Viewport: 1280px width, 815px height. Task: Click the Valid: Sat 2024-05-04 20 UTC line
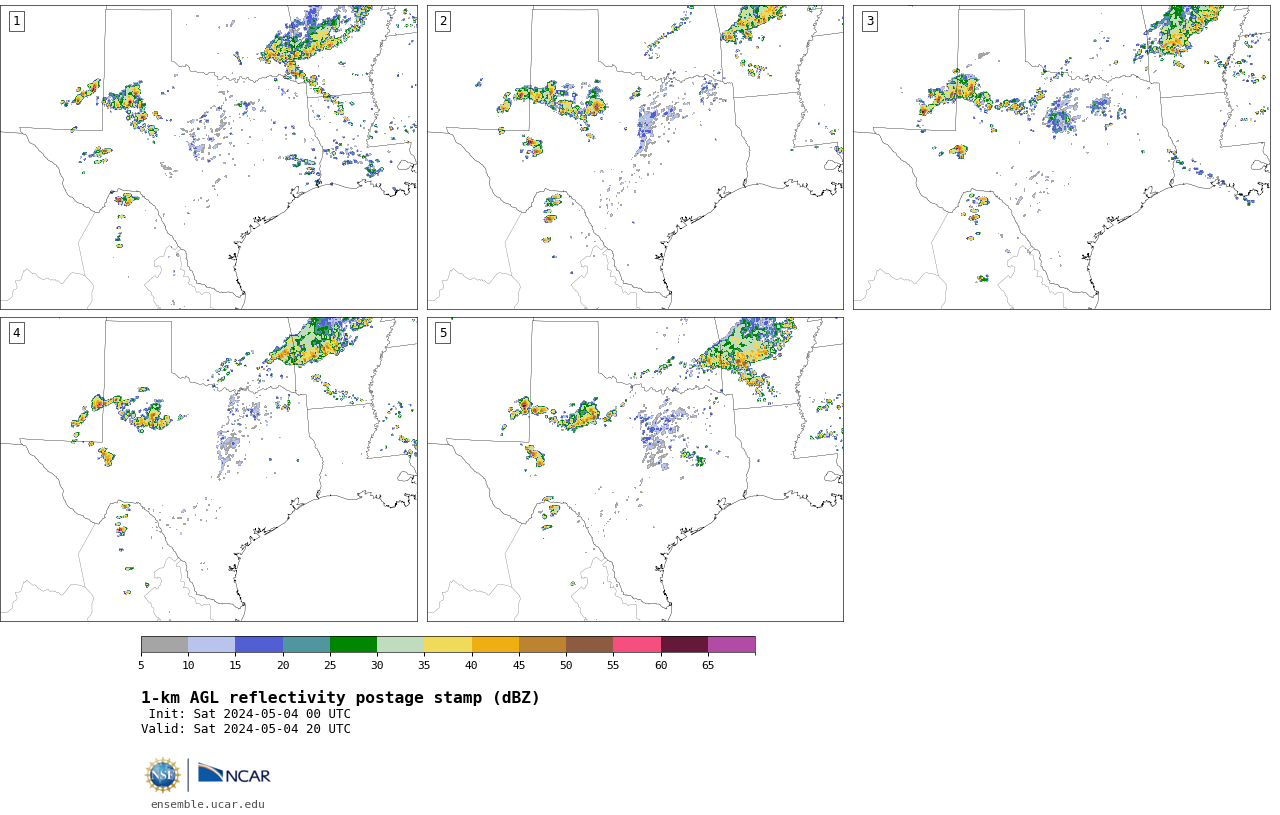(246, 729)
